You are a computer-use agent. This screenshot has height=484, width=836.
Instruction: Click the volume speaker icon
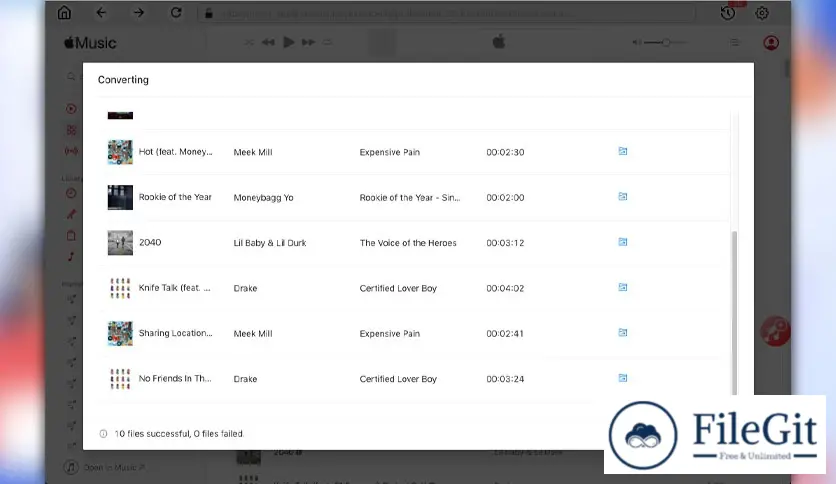point(637,42)
